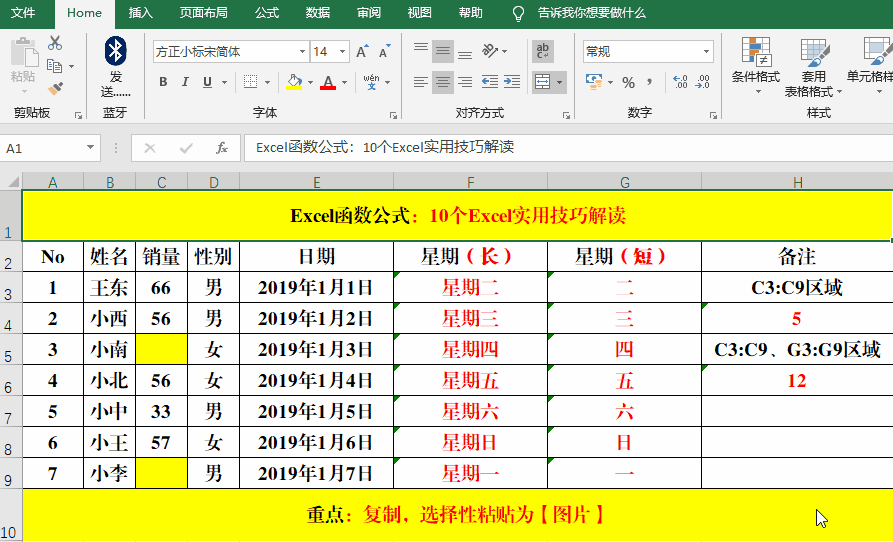Expand the fill color dropdown arrow
This screenshot has height=542, width=893.
pos(310,83)
